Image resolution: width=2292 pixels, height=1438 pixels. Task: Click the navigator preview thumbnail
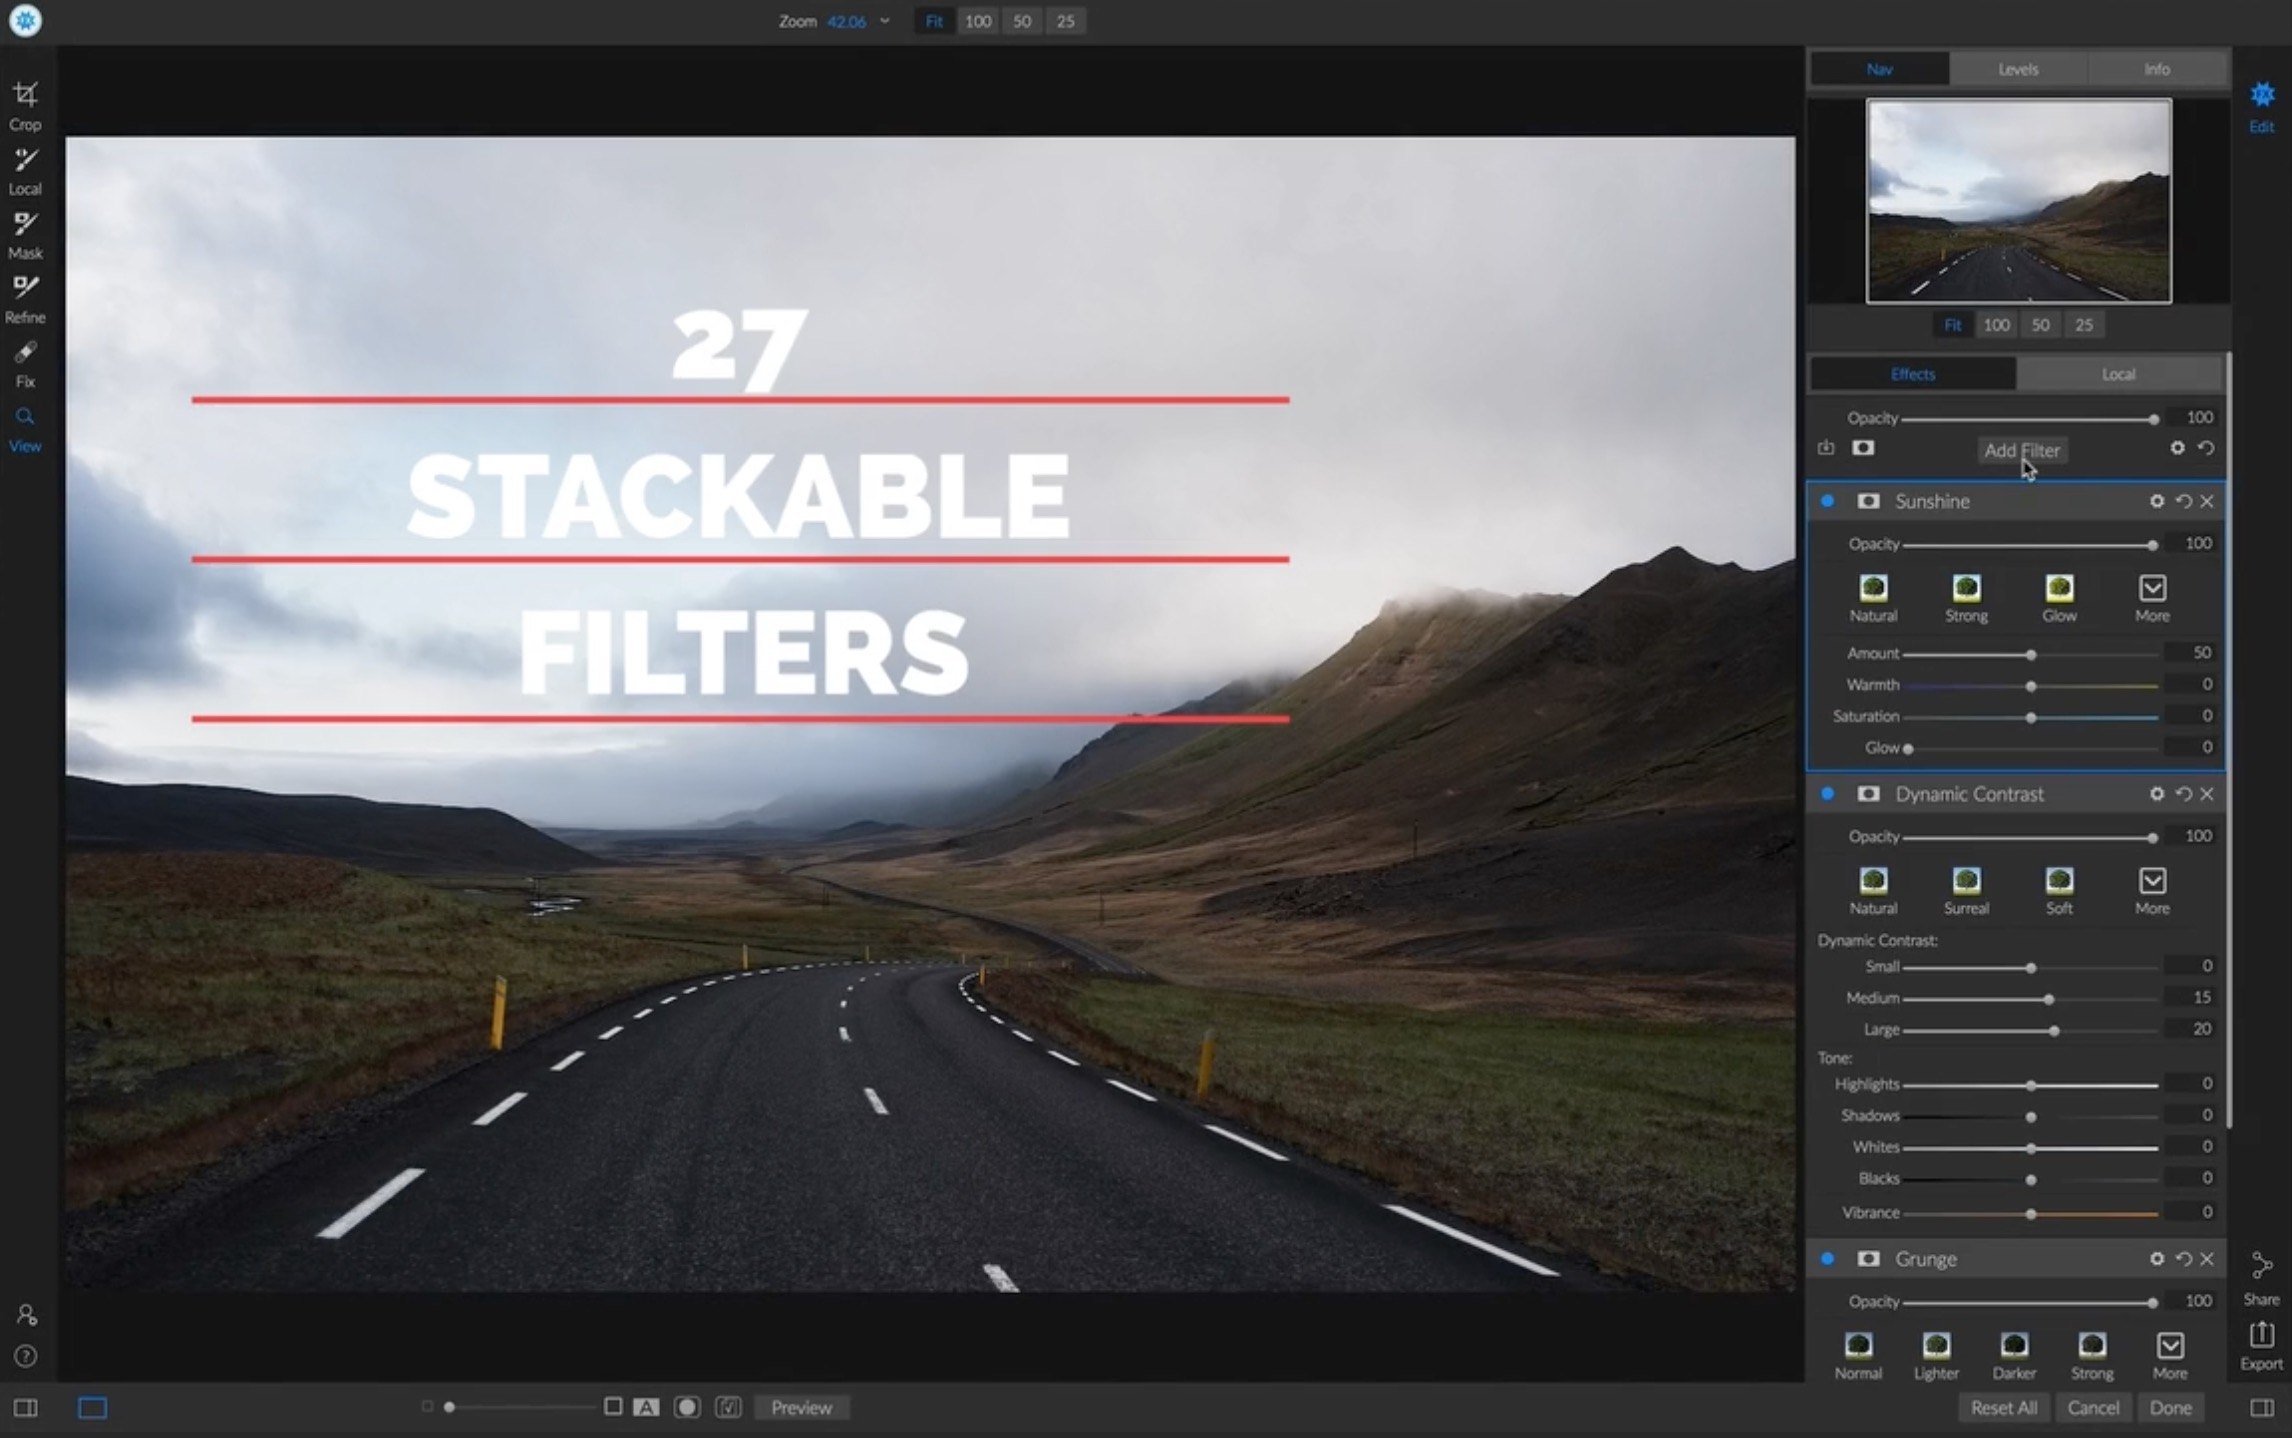[2018, 200]
